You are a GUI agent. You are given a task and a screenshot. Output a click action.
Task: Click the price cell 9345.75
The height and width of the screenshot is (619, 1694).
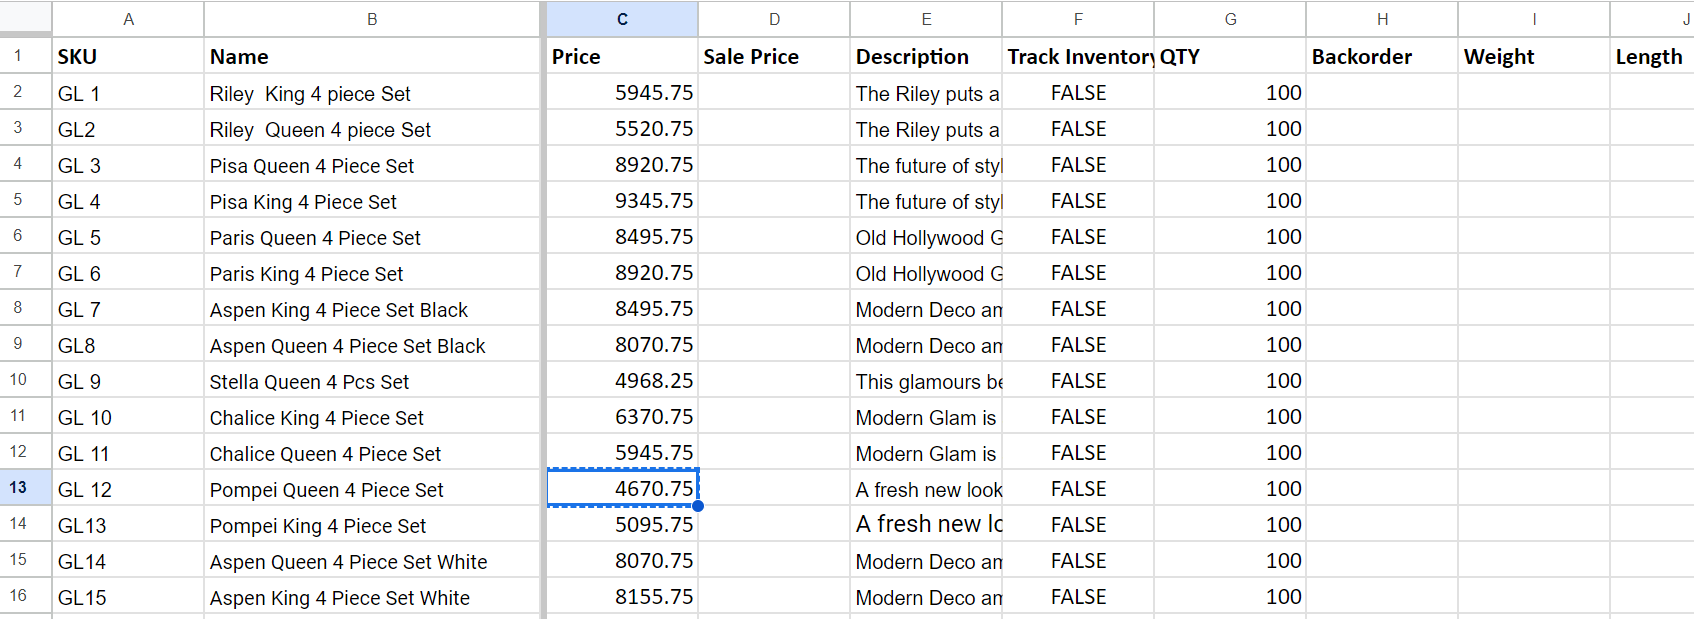[622, 201]
